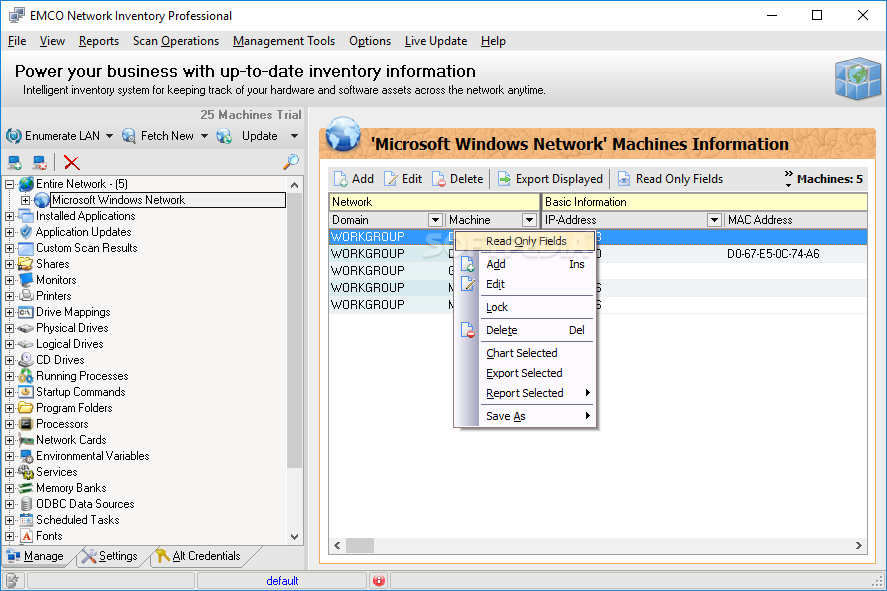Viewport: 887px width, 591px height.
Task: Open the Management Tools menu
Action: point(284,41)
